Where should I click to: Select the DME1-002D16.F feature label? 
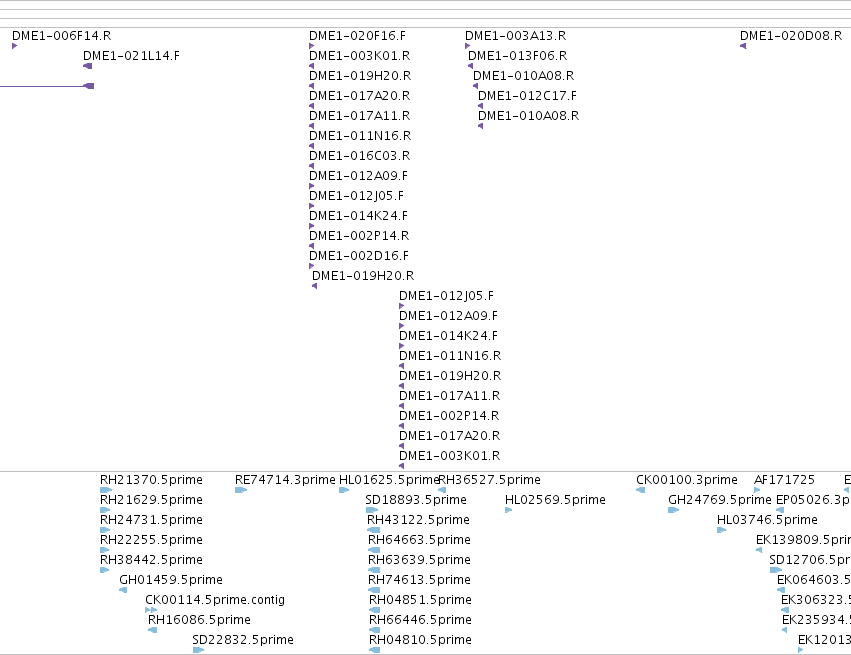coord(359,256)
